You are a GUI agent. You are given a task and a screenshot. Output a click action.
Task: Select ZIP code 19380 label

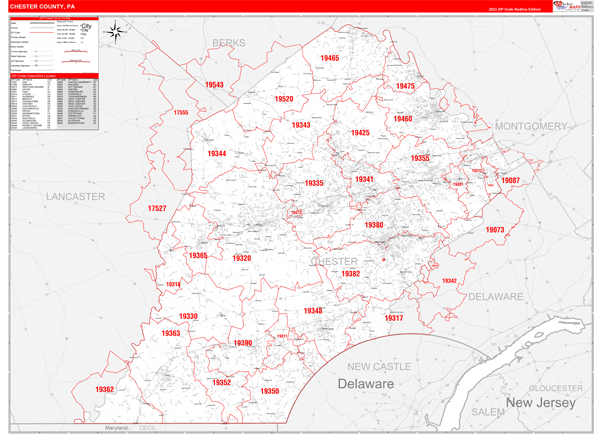click(373, 226)
